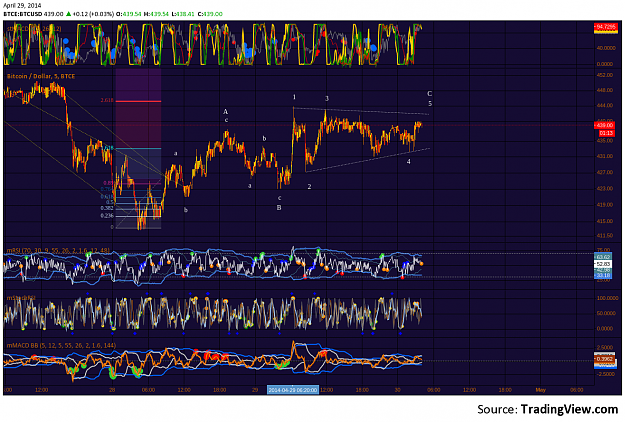Click the 52.83 RSI value label
The height and width of the screenshot is (422, 625).
[x=603, y=264]
